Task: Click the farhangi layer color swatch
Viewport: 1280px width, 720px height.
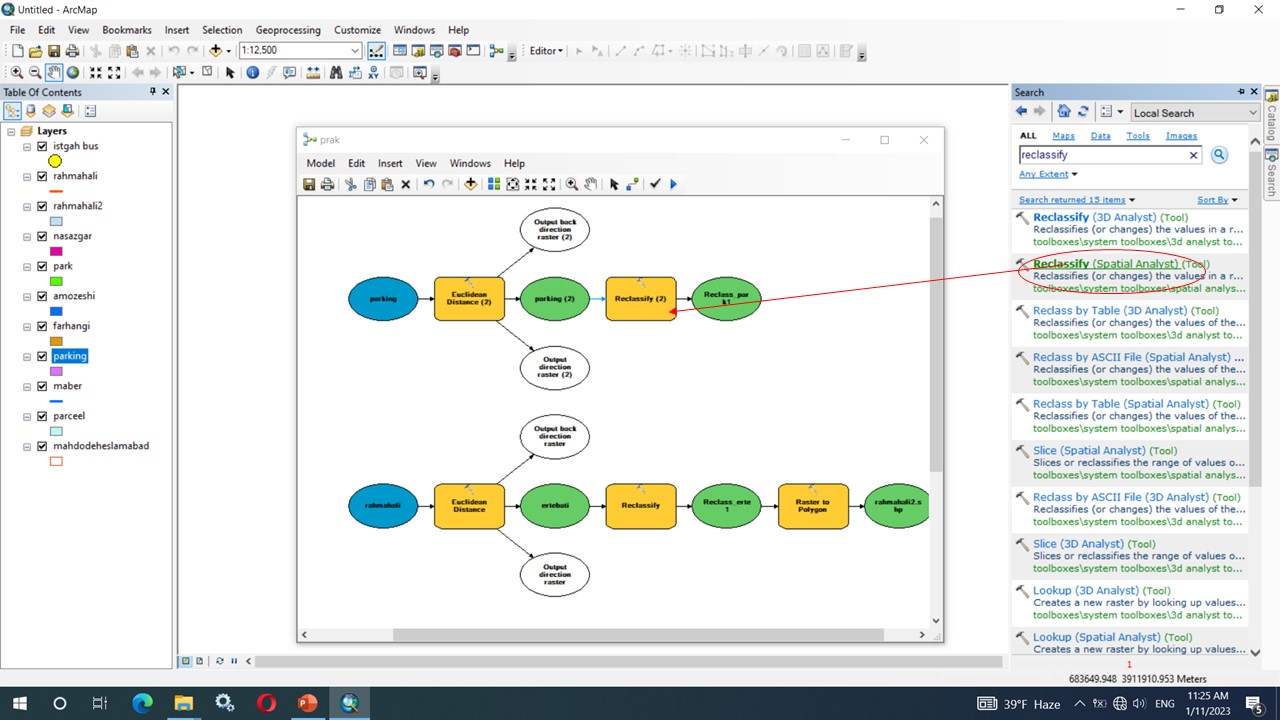Action: tap(56, 342)
